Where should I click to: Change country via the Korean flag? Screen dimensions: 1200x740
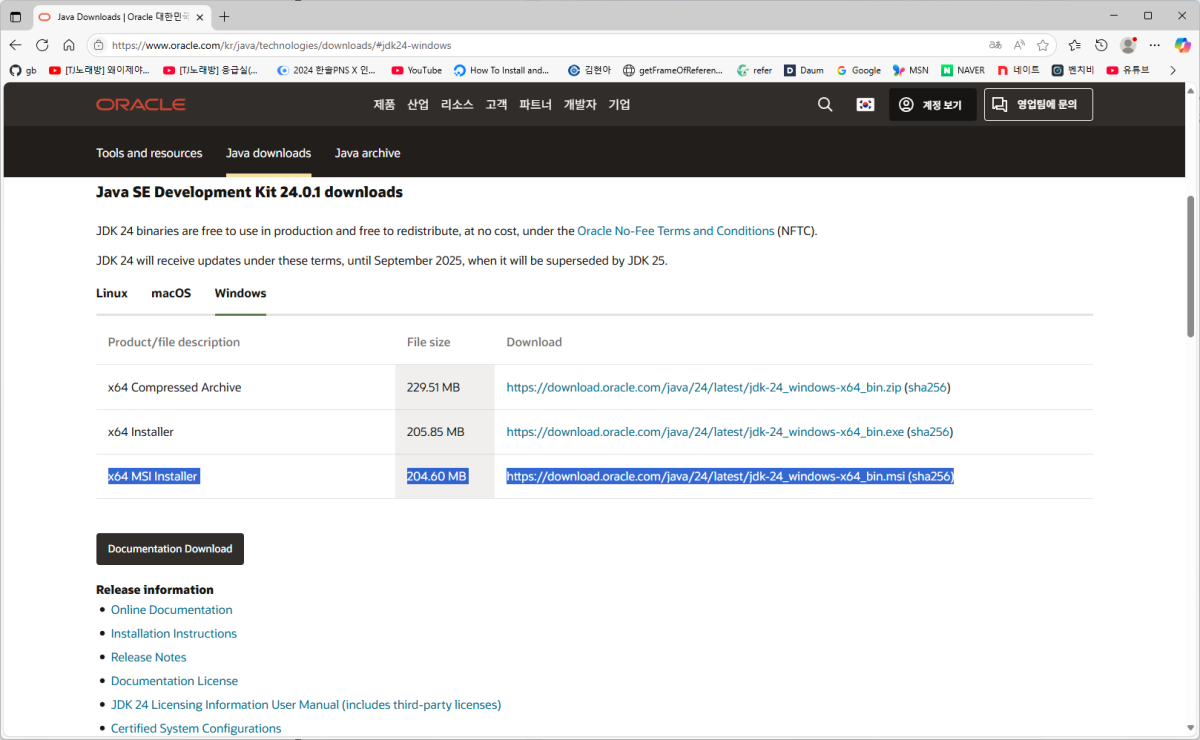pyautogui.click(x=866, y=105)
